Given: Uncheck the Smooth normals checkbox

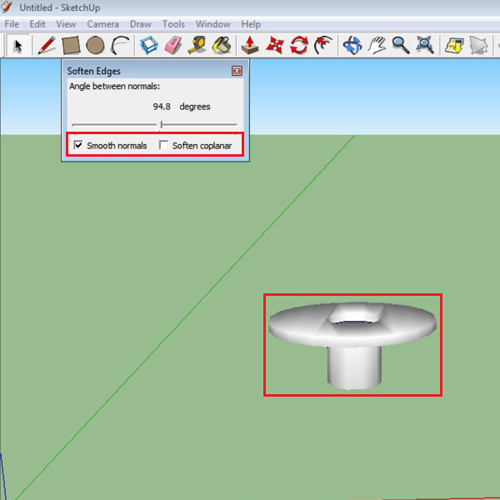Looking at the screenshot, I should pyautogui.click(x=78, y=145).
